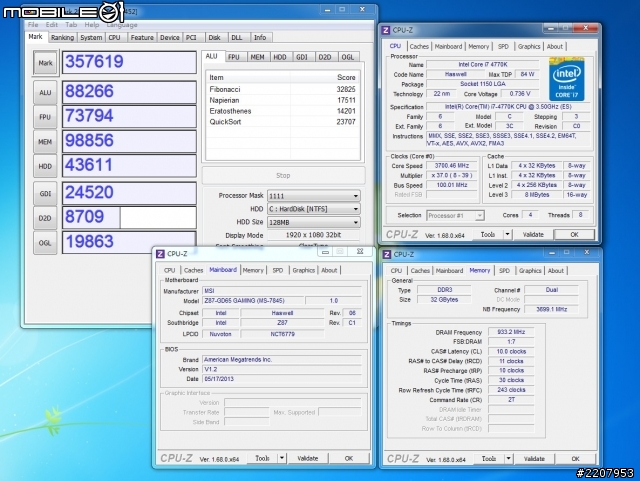640x481 pixels.
Task: Click Validate in CPU-Z Mainboard window
Action: pyautogui.click(x=308, y=458)
